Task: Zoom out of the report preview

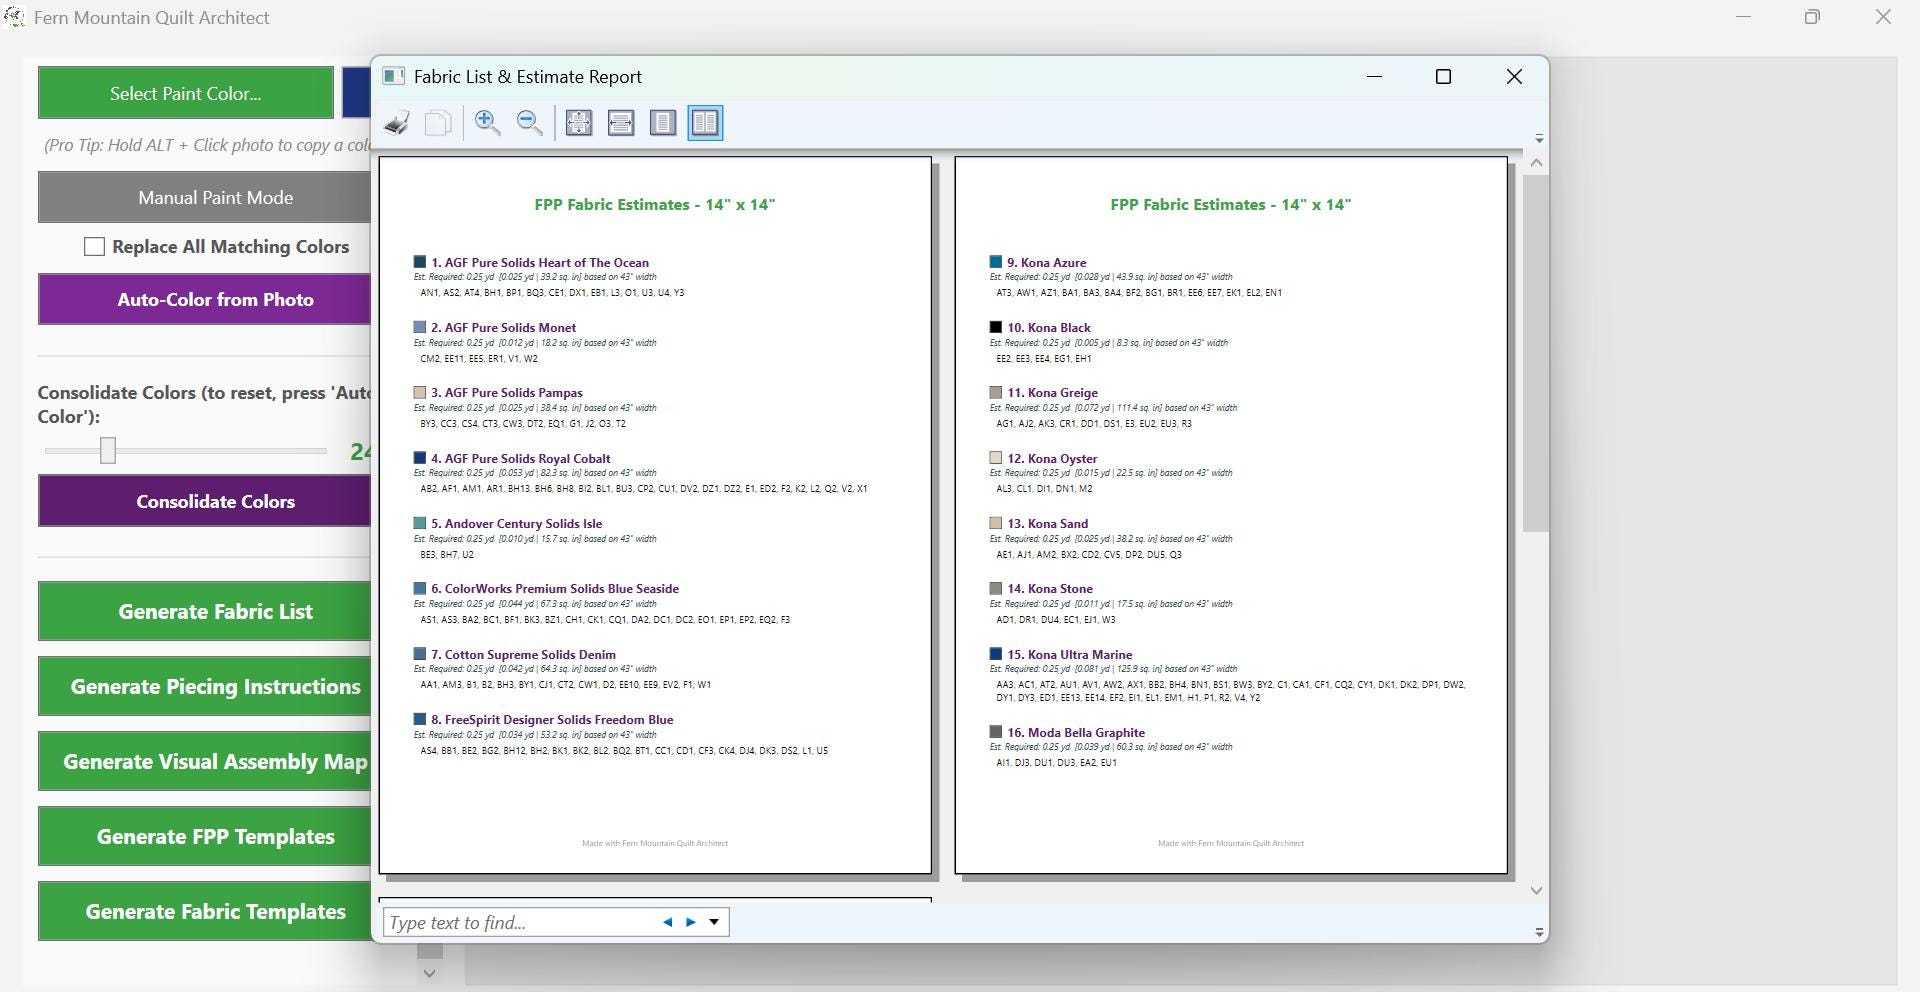Action: click(530, 123)
